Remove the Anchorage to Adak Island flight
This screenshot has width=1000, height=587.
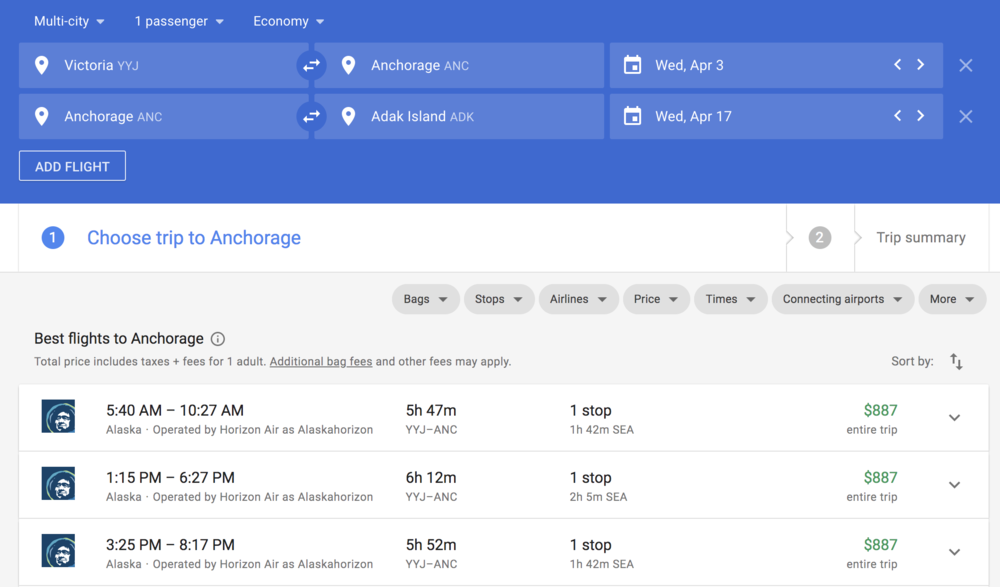tap(965, 117)
